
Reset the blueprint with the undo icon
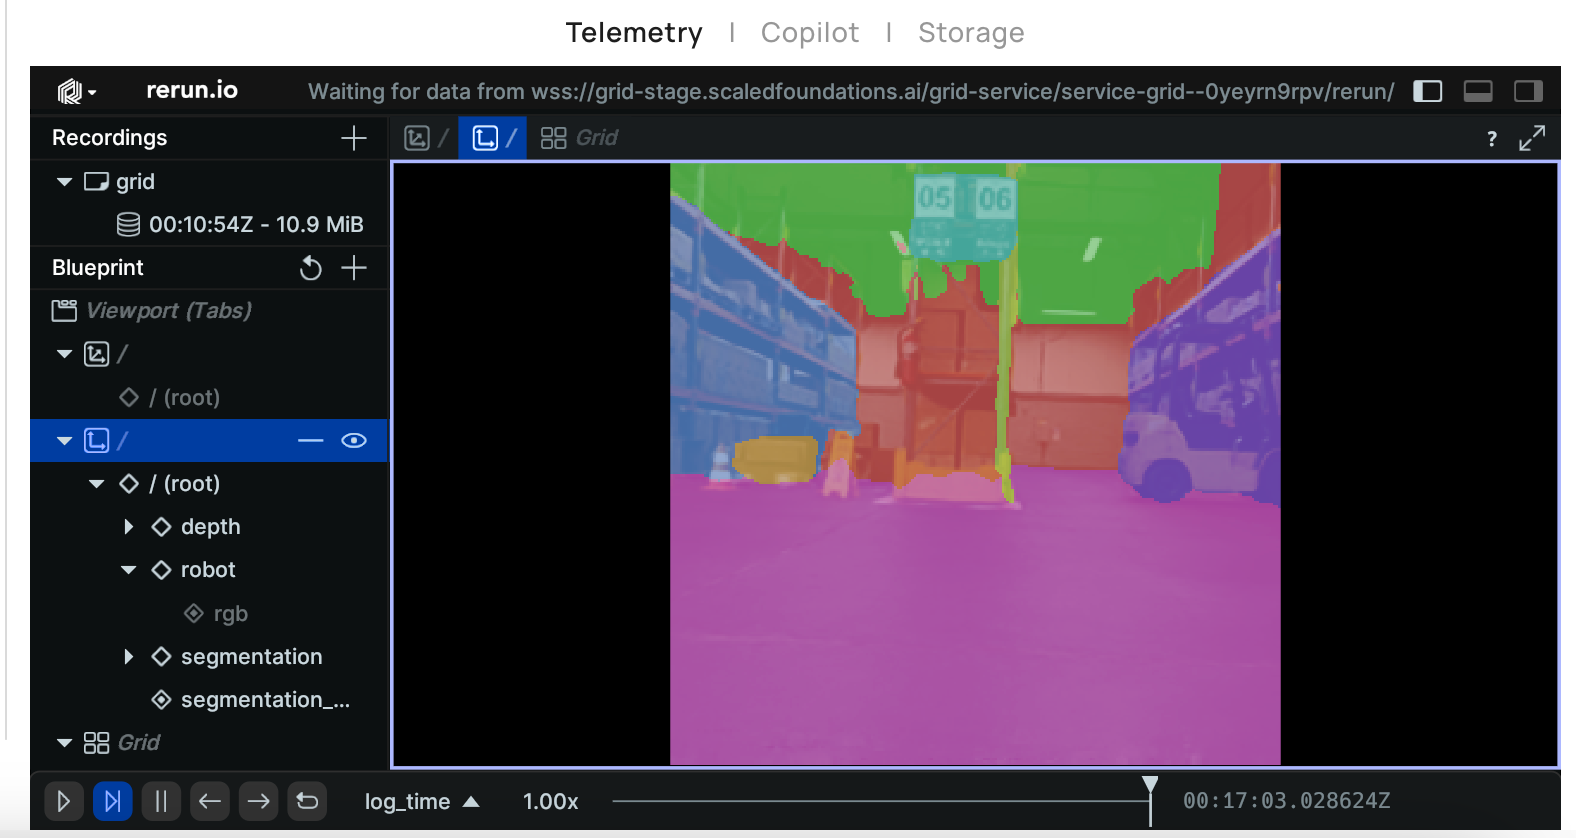pyautogui.click(x=311, y=268)
